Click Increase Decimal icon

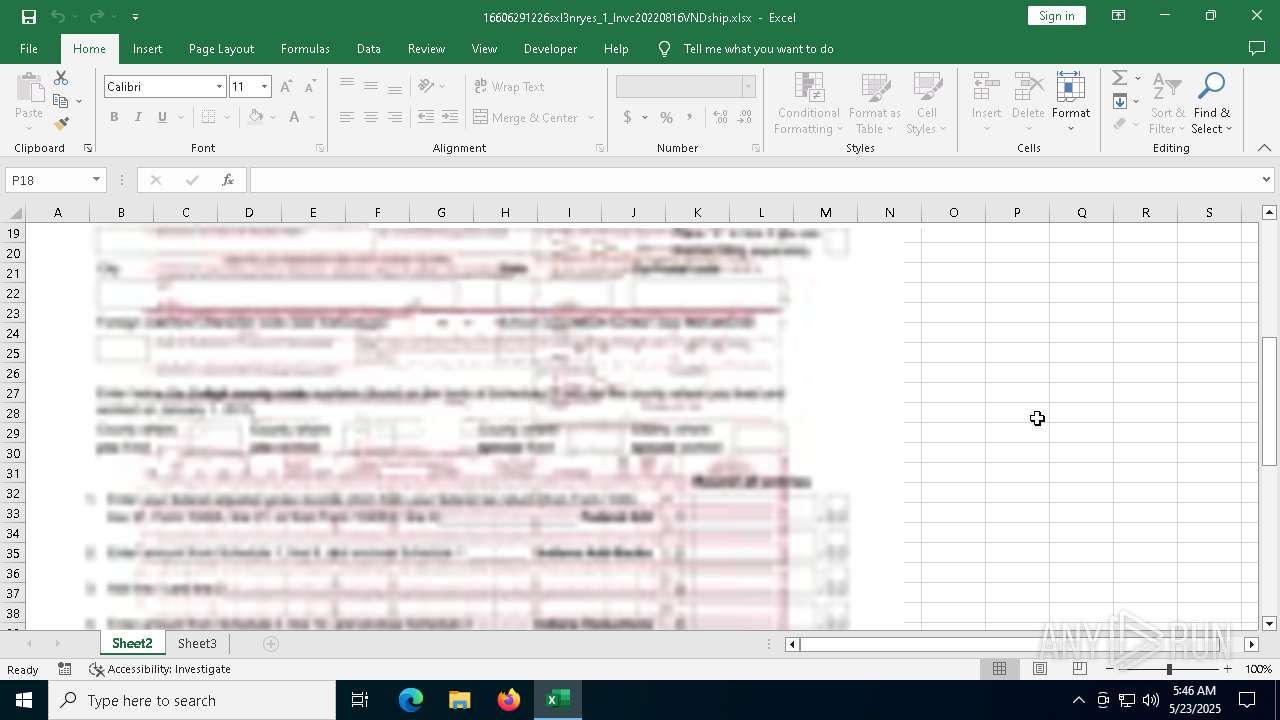pos(720,117)
